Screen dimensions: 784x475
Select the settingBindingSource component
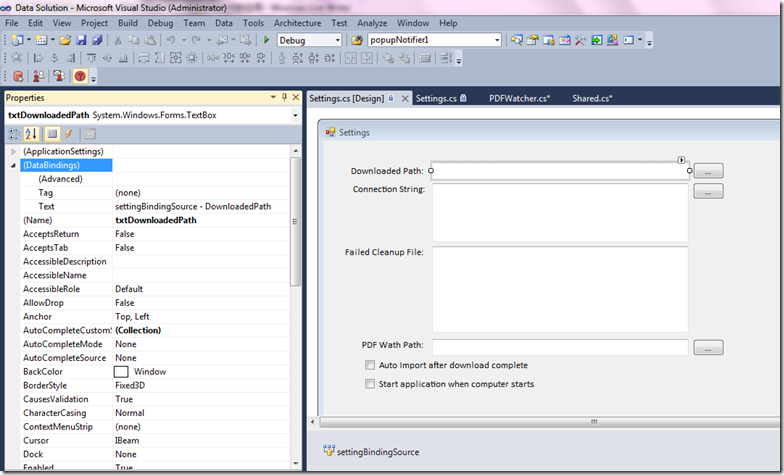coord(372,452)
